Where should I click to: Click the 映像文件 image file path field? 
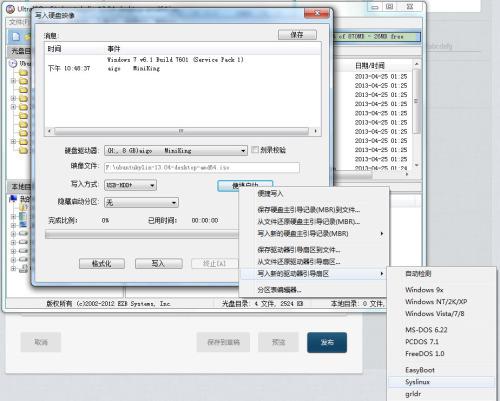tap(202, 167)
